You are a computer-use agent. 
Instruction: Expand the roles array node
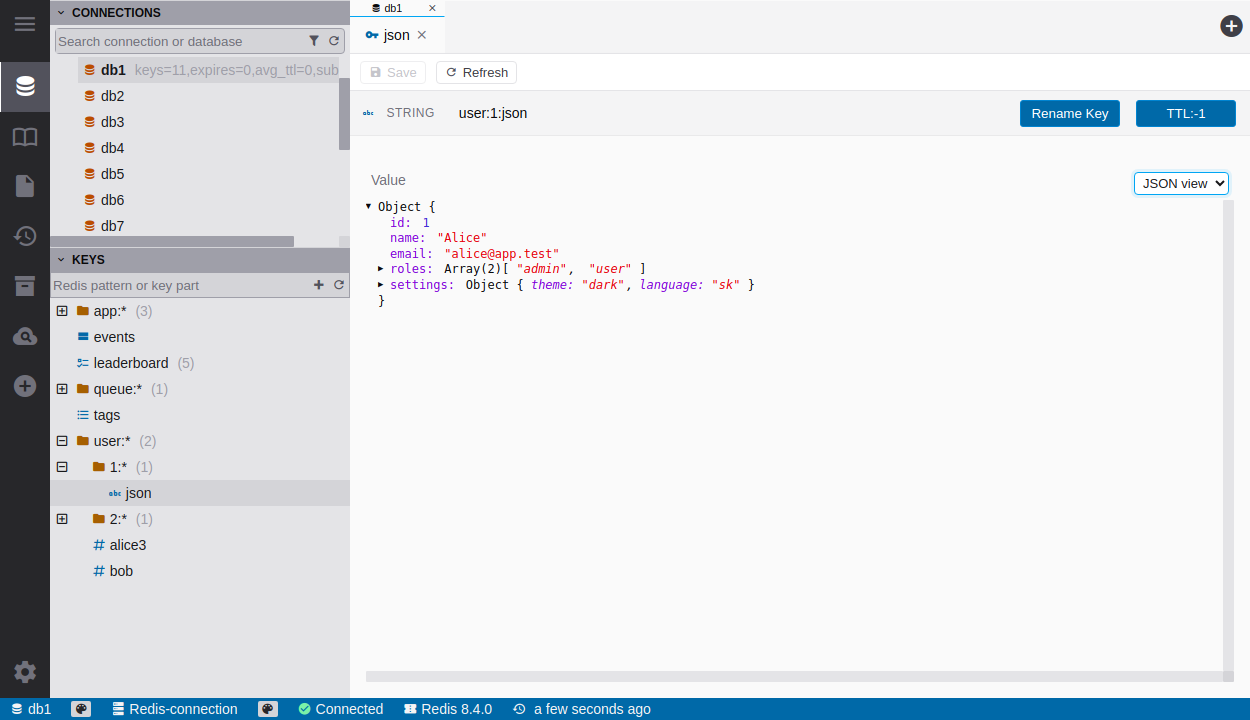(381, 269)
